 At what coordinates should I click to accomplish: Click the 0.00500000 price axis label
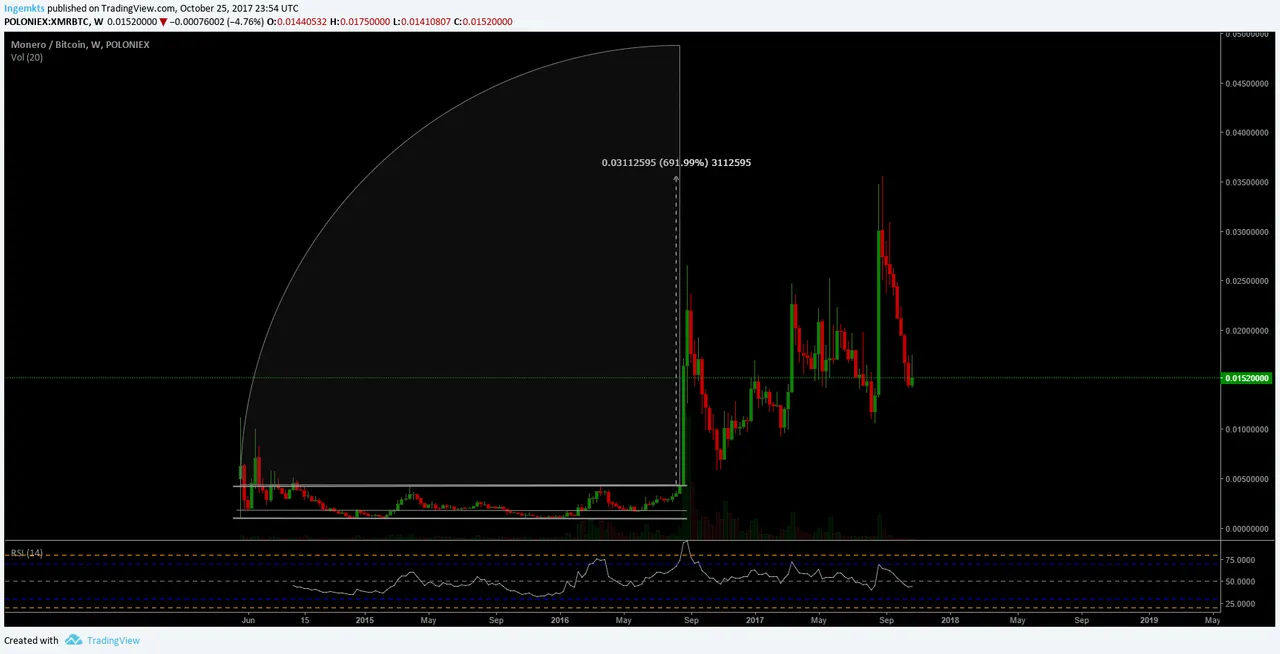(x=1248, y=479)
